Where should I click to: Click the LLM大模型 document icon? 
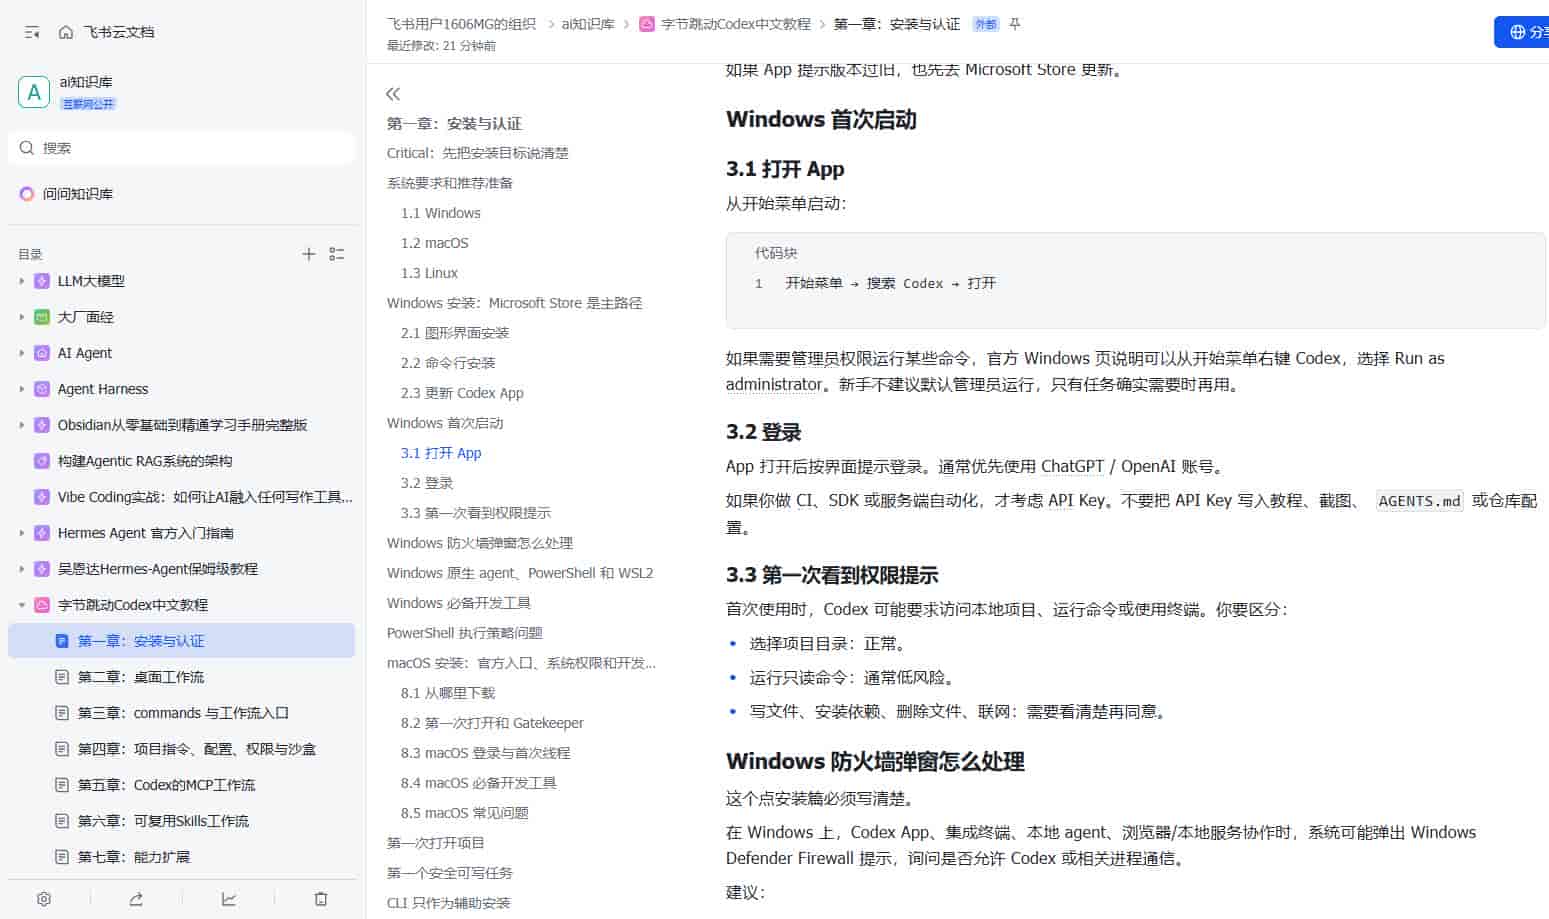(x=42, y=281)
